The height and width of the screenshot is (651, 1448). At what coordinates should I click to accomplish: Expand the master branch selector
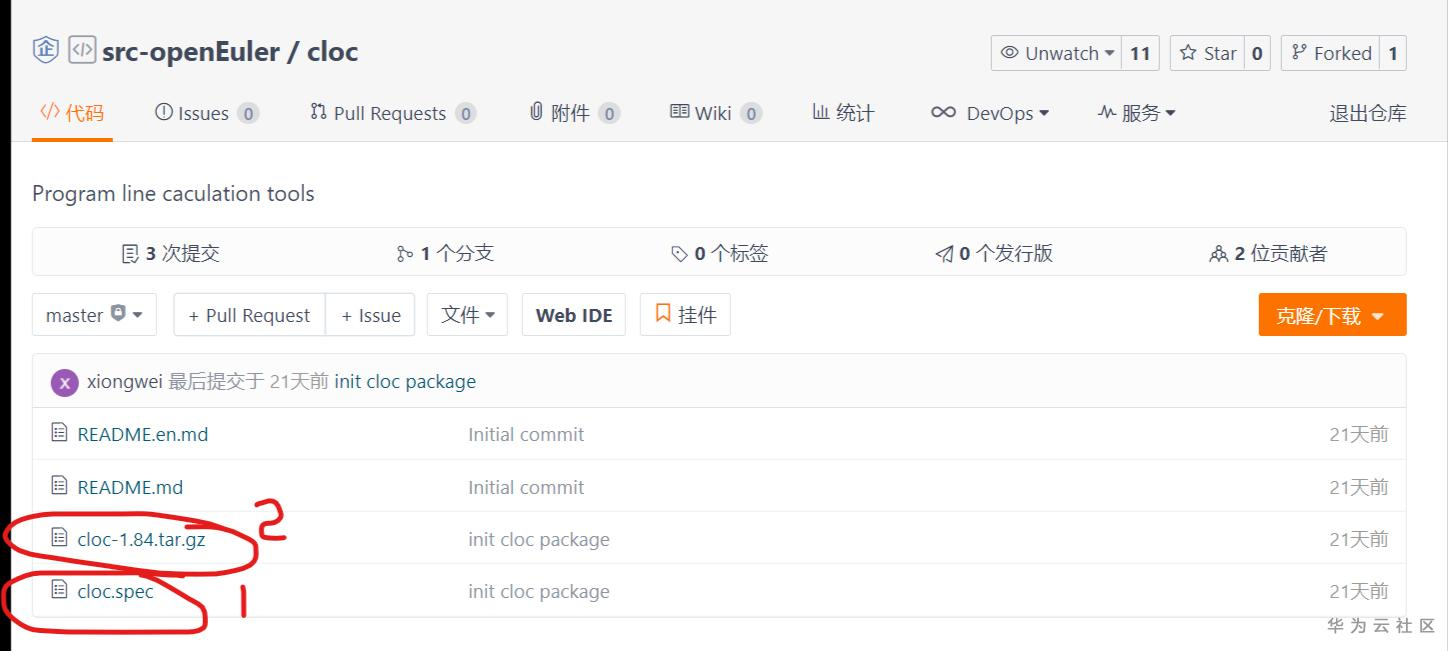click(x=94, y=314)
